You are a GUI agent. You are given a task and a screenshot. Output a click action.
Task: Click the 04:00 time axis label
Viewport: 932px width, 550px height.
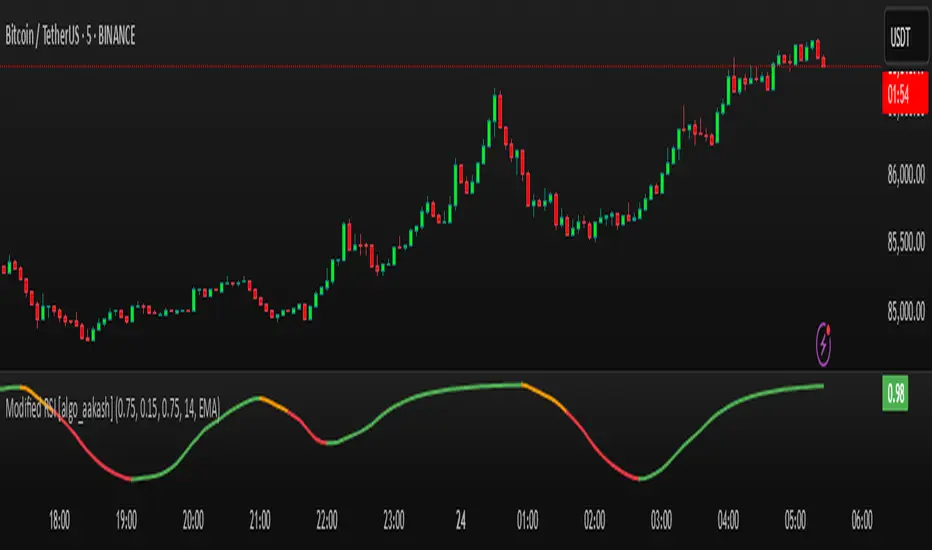pyautogui.click(x=728, y=520)
